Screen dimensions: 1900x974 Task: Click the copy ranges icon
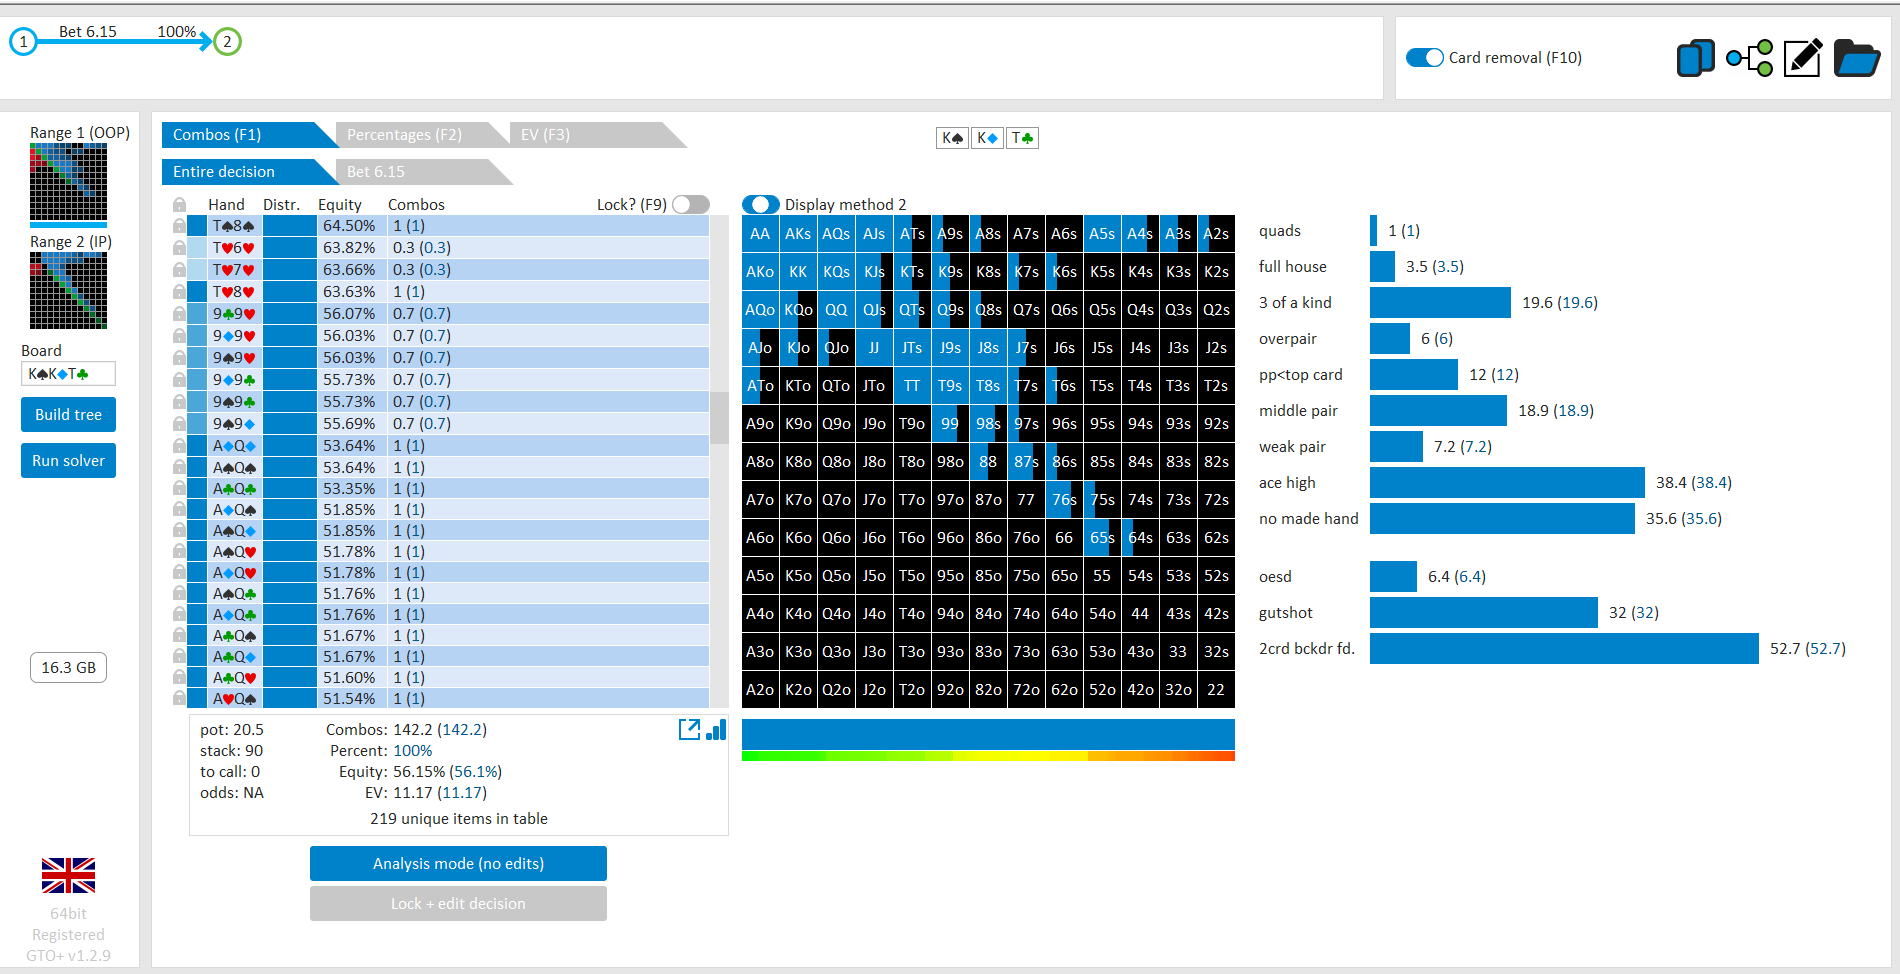click(1695, 58)
